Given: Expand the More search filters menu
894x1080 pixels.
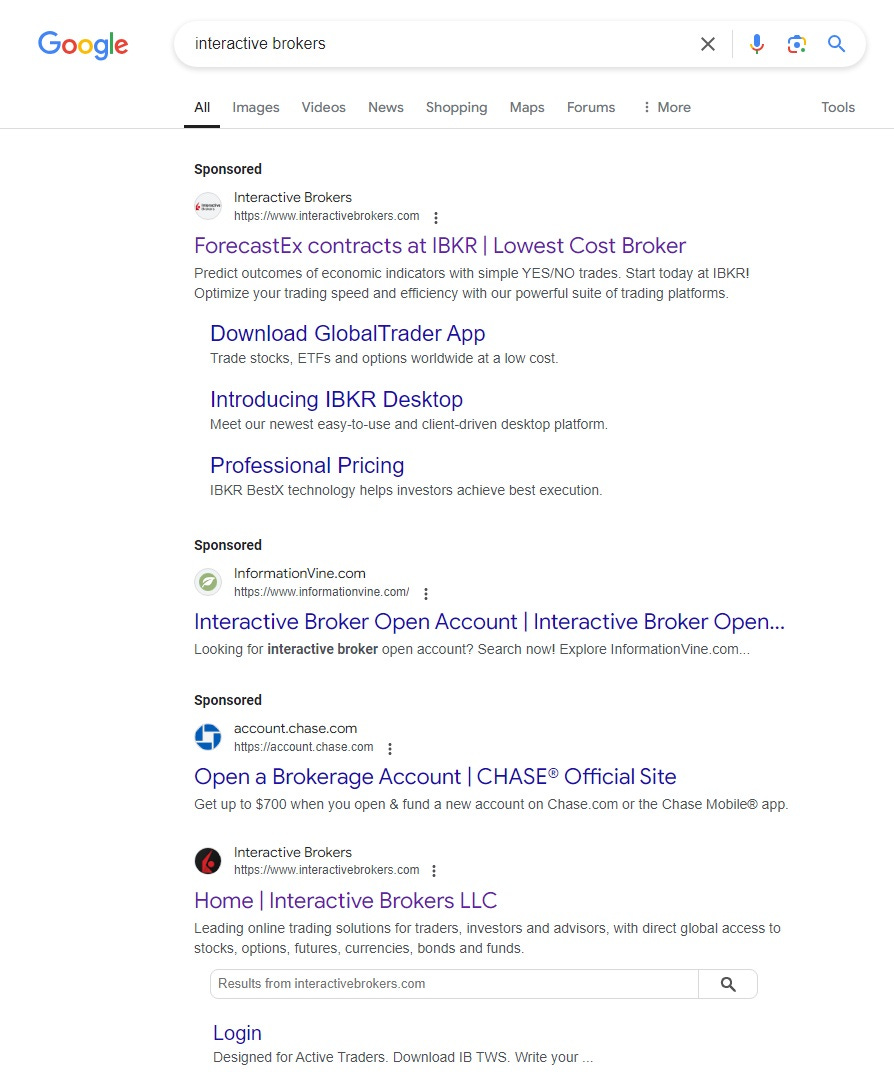Looking at the screenshot, I should coord(666,107).
